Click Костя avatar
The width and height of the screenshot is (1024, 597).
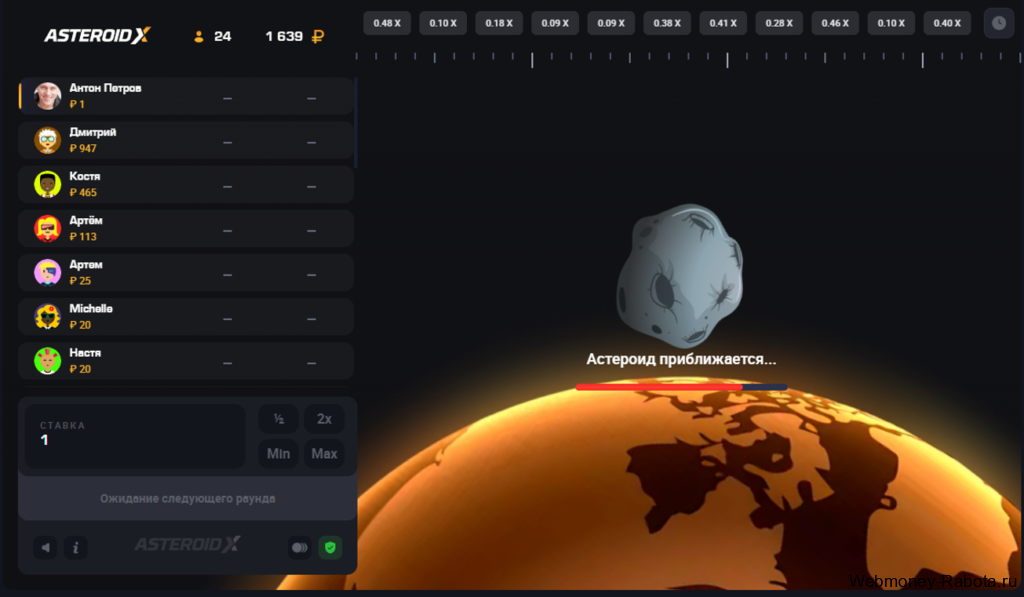tap(48, 184)
